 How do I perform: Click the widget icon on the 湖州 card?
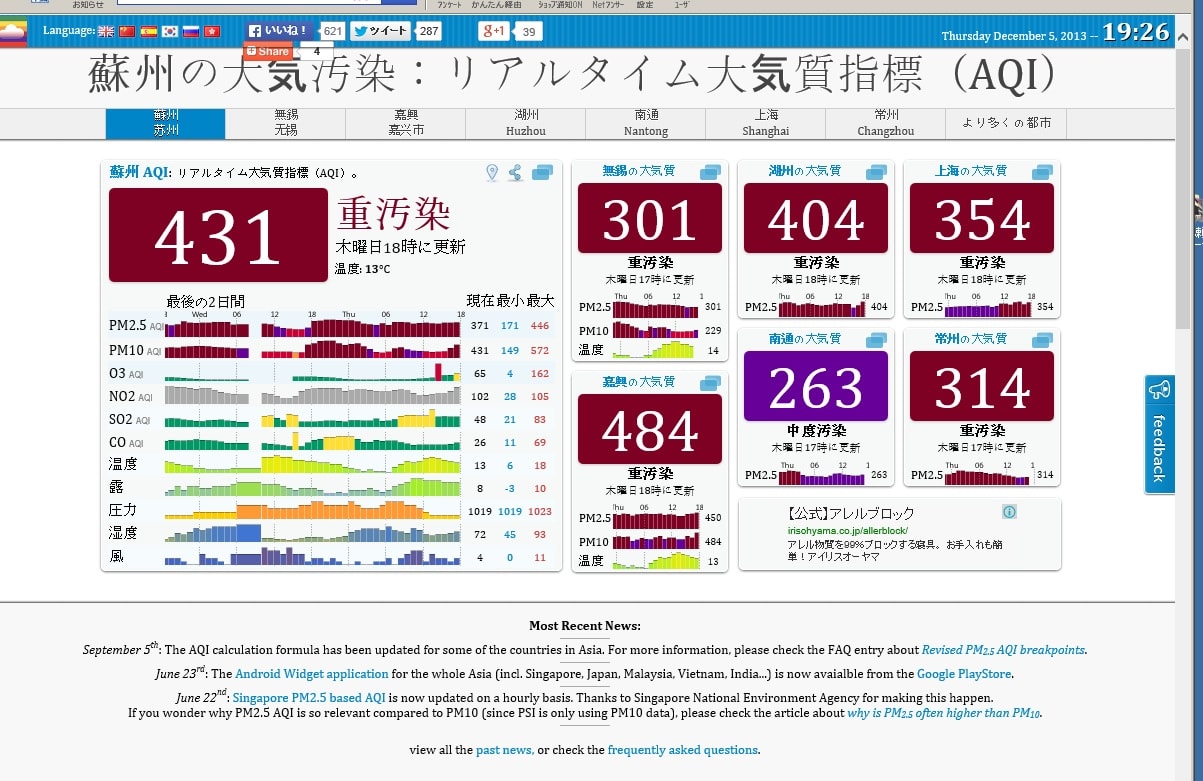[x=877, y=172]
